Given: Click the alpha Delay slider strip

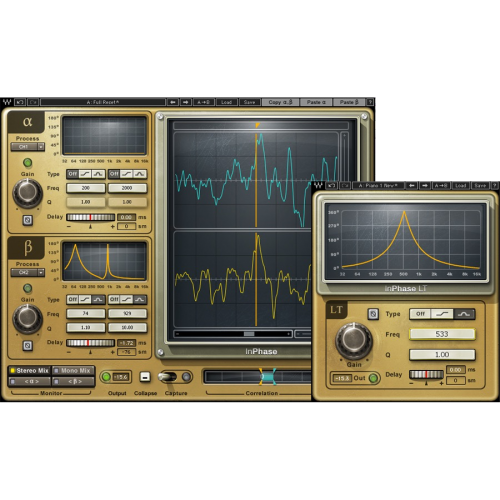Looking at the screenshot, I should pos(91,217).
